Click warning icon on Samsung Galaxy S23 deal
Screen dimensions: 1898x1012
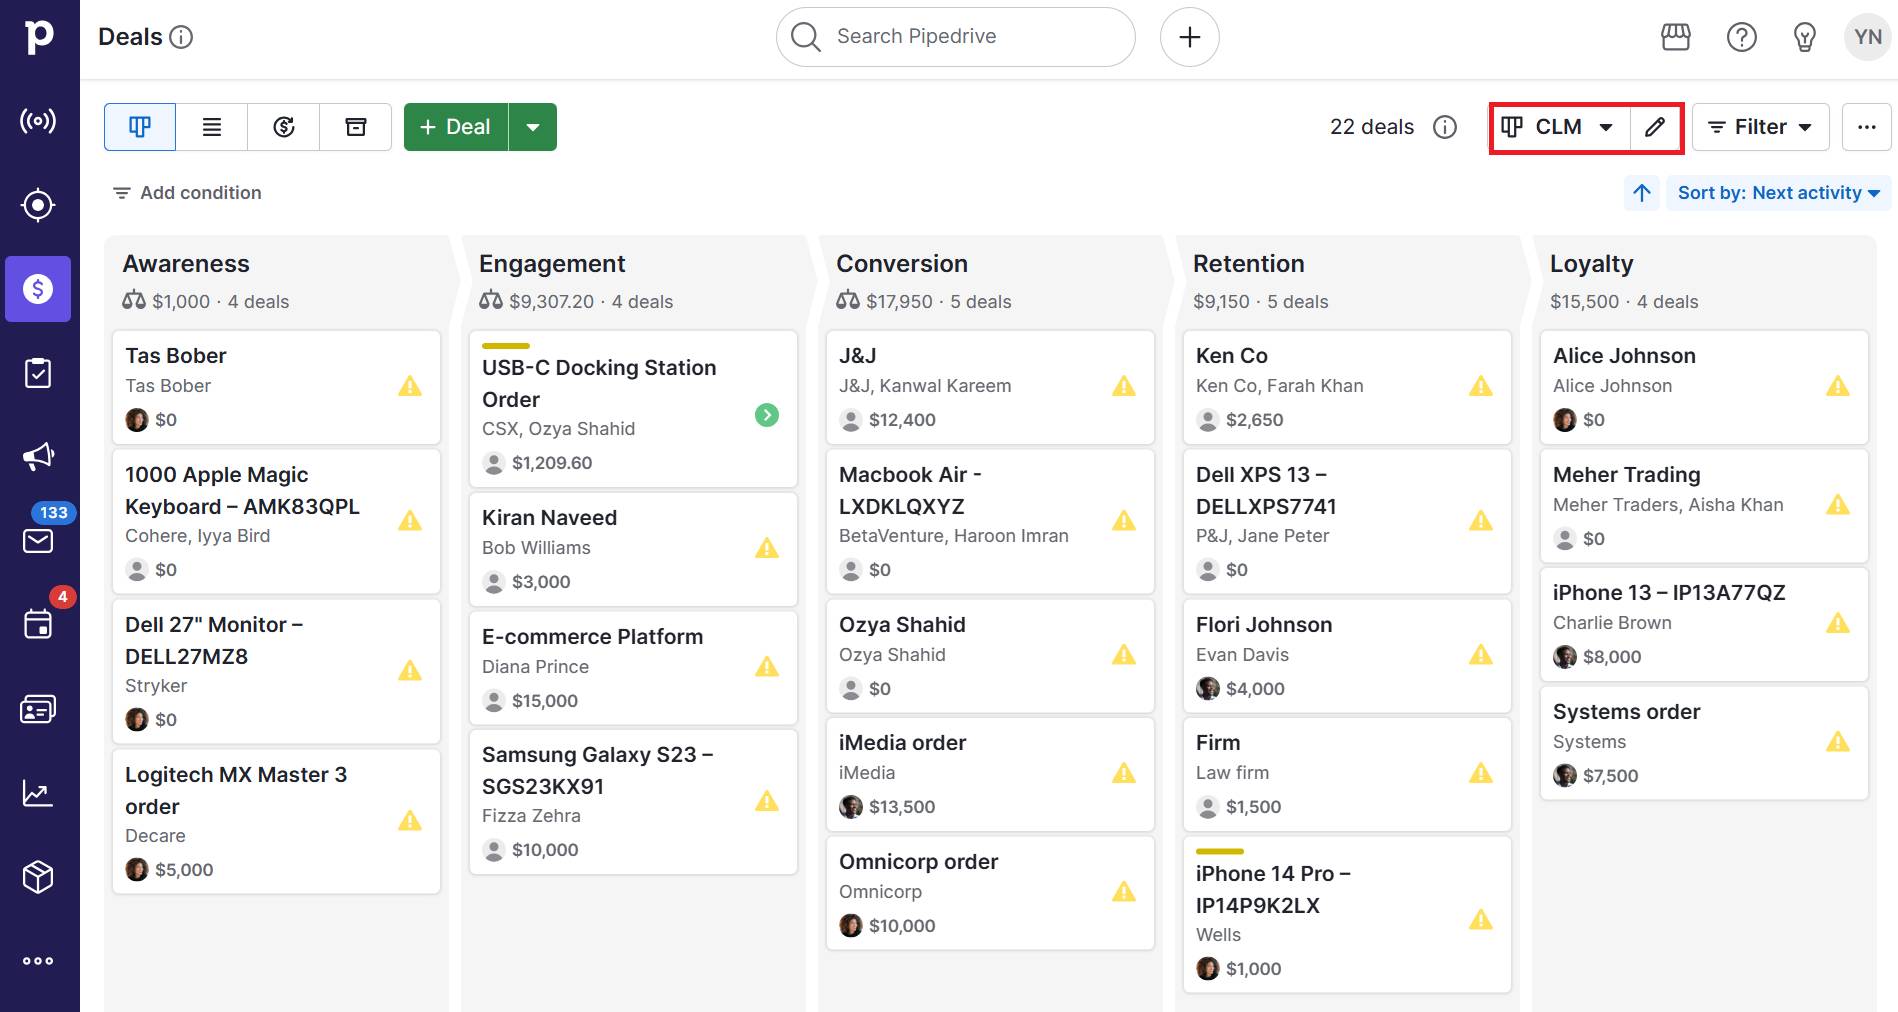tap(767, 802)
